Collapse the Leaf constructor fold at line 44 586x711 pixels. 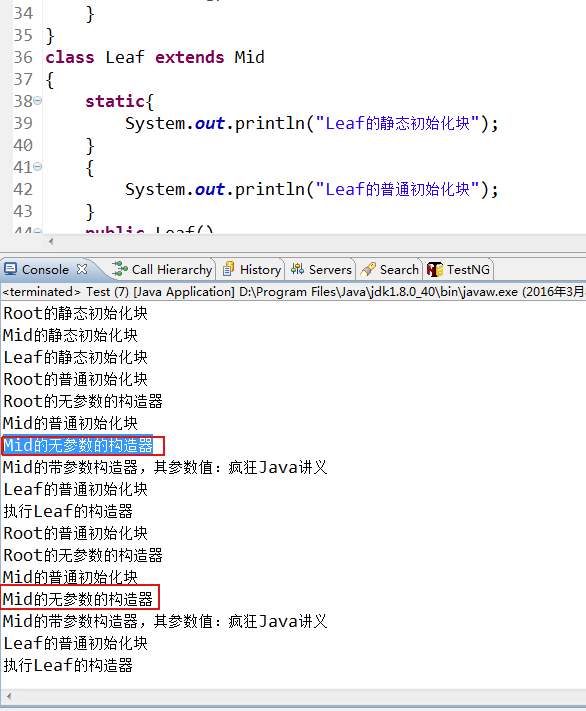click(38, 231)
